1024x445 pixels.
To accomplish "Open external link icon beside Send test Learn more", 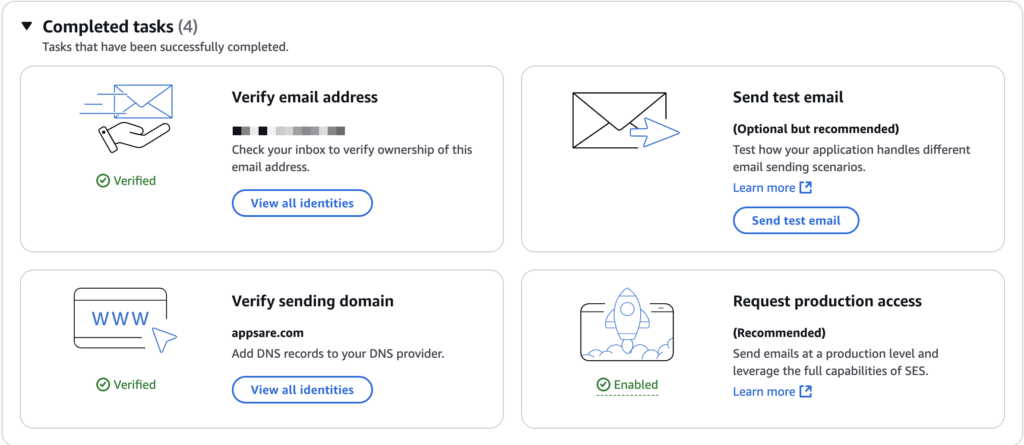I will pos(806,188).
